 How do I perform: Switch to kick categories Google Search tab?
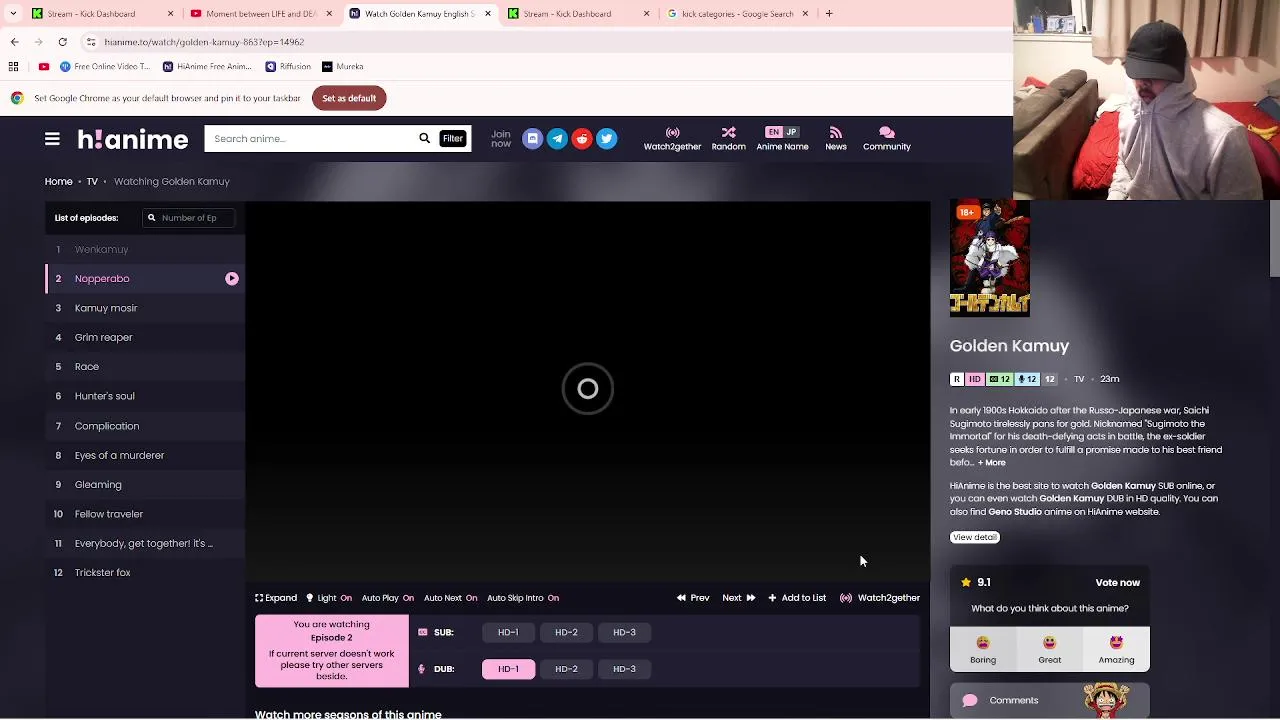737,14
